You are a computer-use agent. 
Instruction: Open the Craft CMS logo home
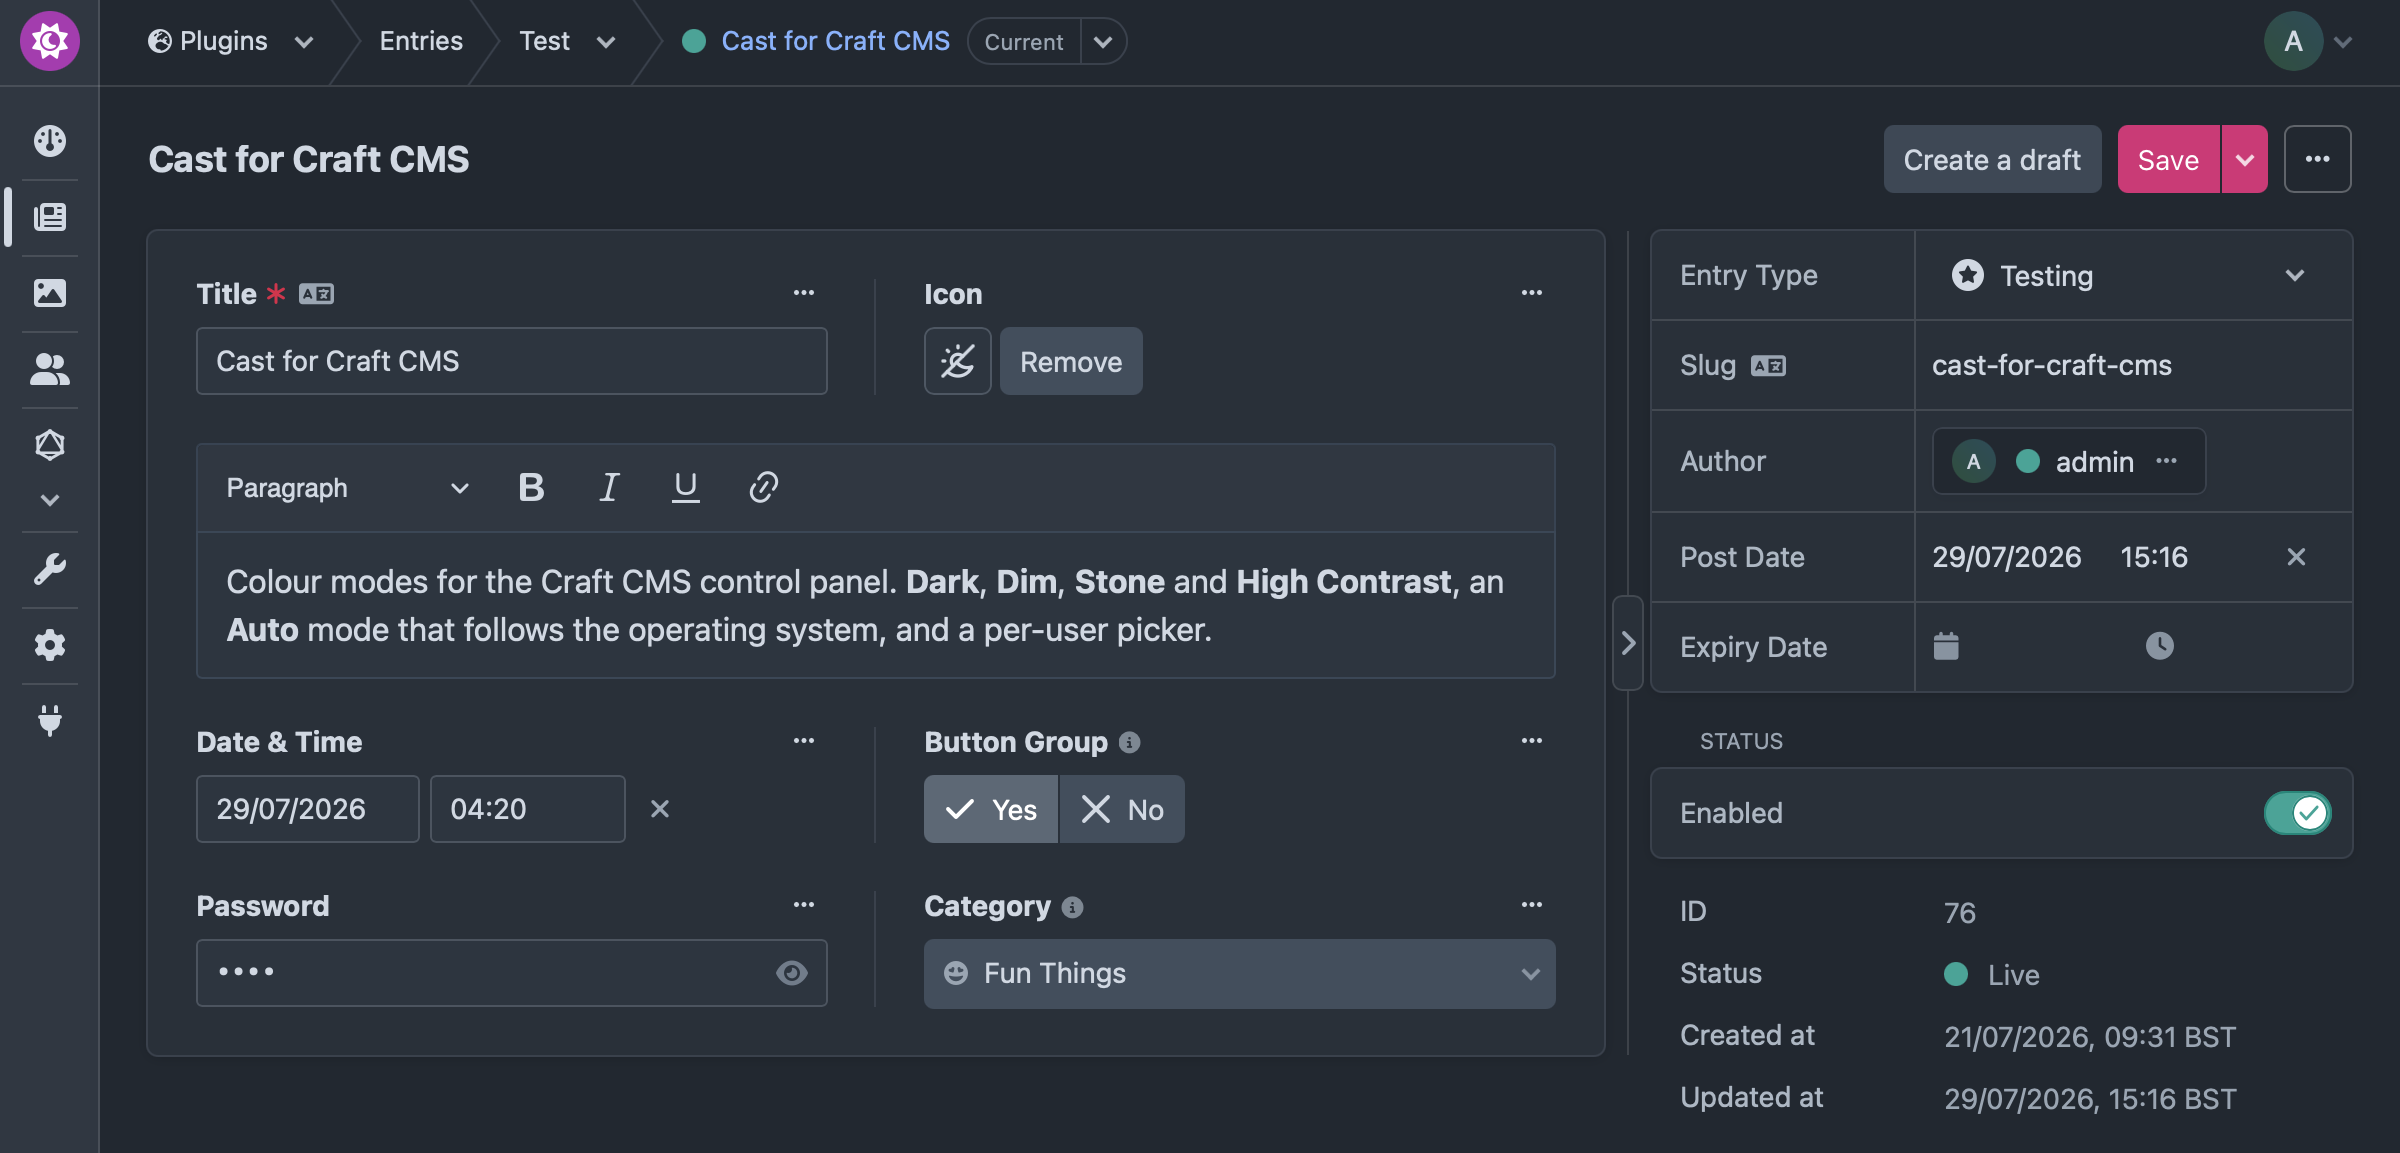tap(50, 41)
